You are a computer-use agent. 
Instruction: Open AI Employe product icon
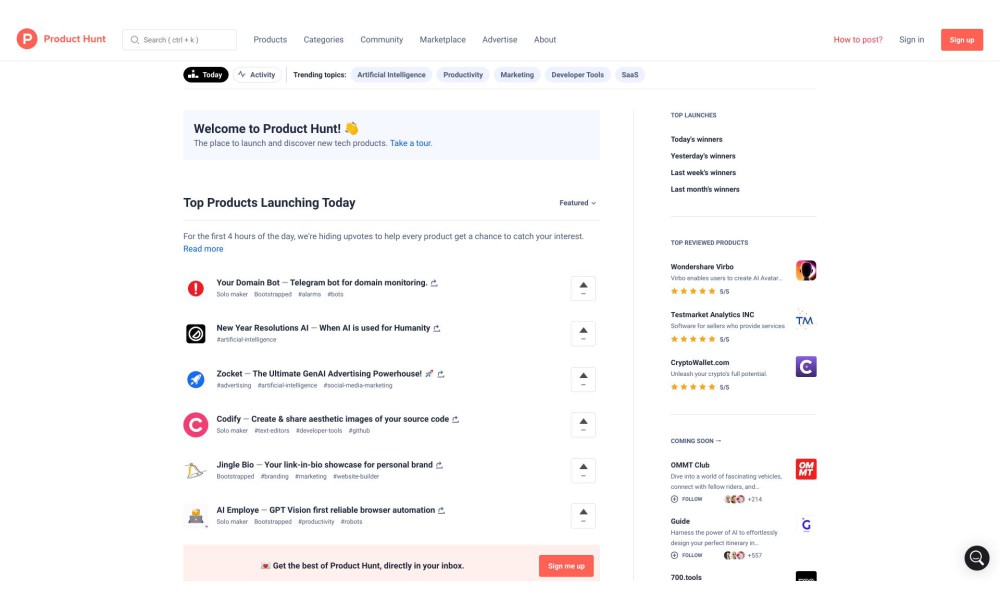tap(196, 516)
